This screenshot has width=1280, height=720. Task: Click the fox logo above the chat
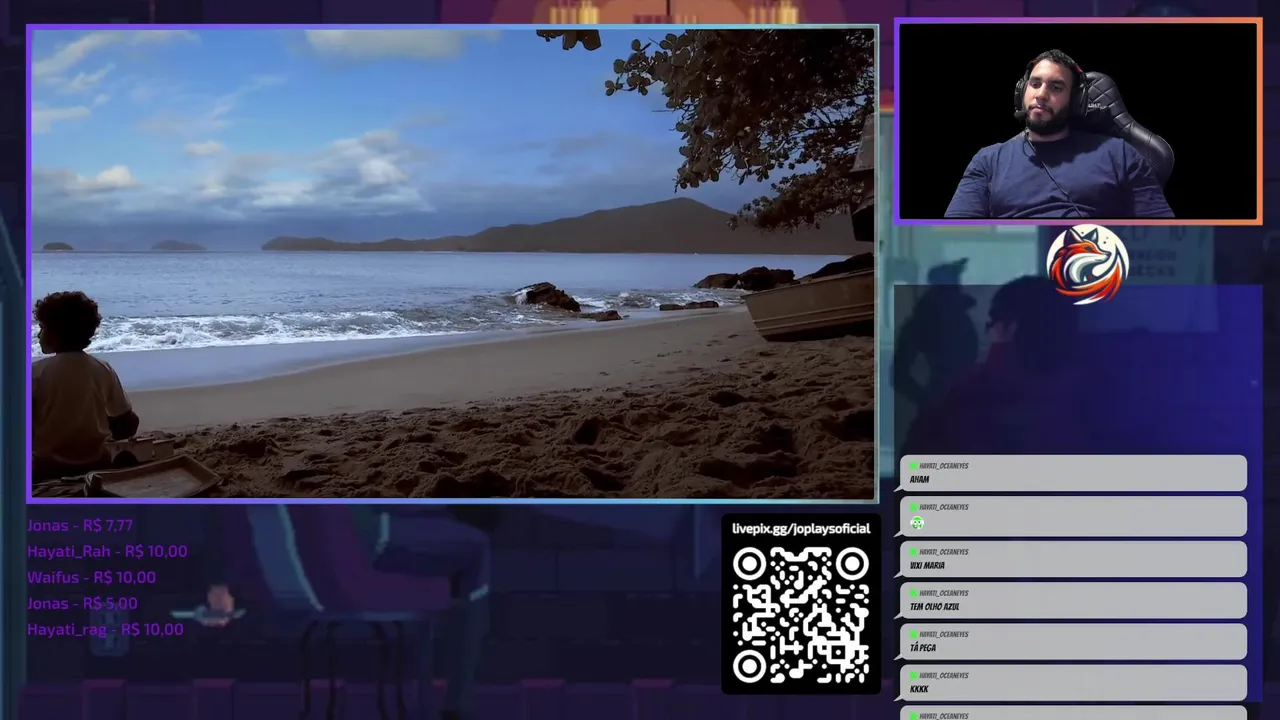[x=1087, y=265]
